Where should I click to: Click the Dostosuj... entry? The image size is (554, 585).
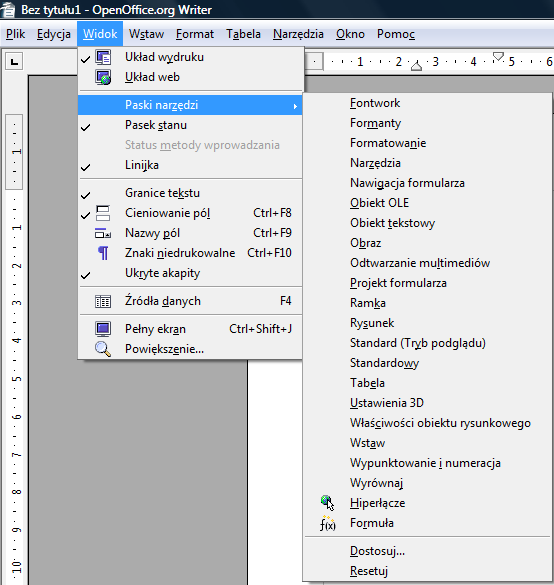(377, 551)
